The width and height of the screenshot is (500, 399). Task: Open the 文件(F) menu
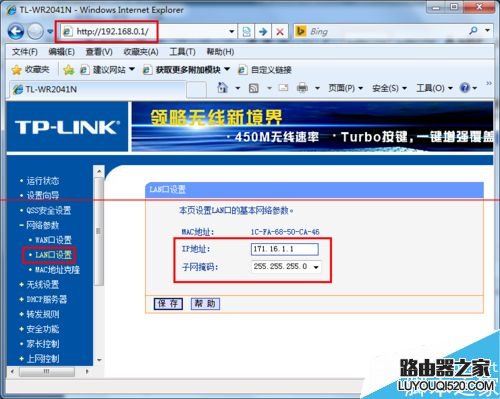pyautogui.click(x=25, y=52)
